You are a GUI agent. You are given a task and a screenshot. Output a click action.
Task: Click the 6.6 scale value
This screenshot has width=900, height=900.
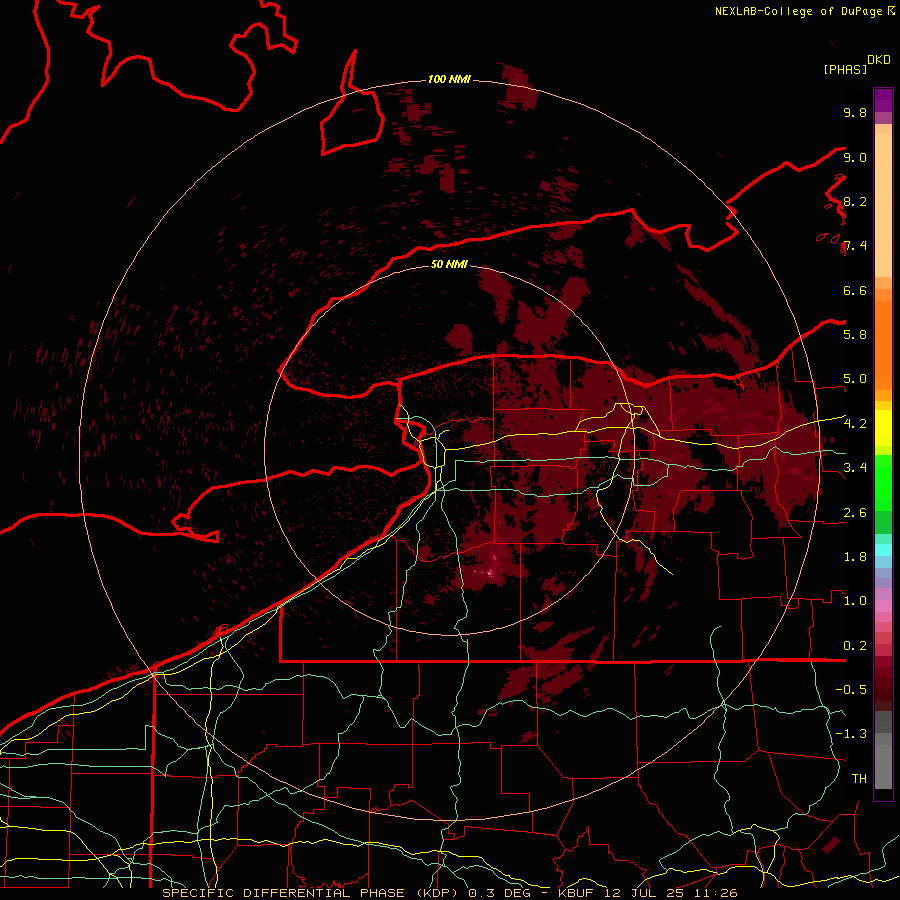click(x=855, y=290)
